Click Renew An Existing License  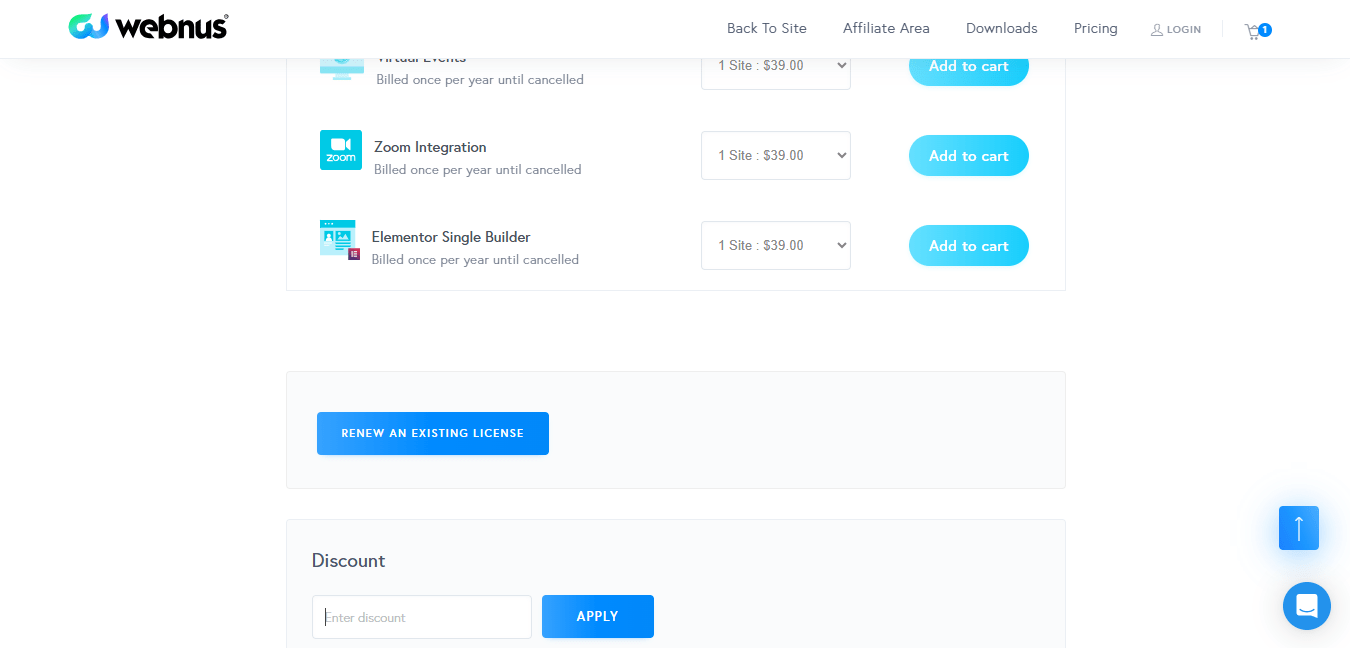click(432, 433)
